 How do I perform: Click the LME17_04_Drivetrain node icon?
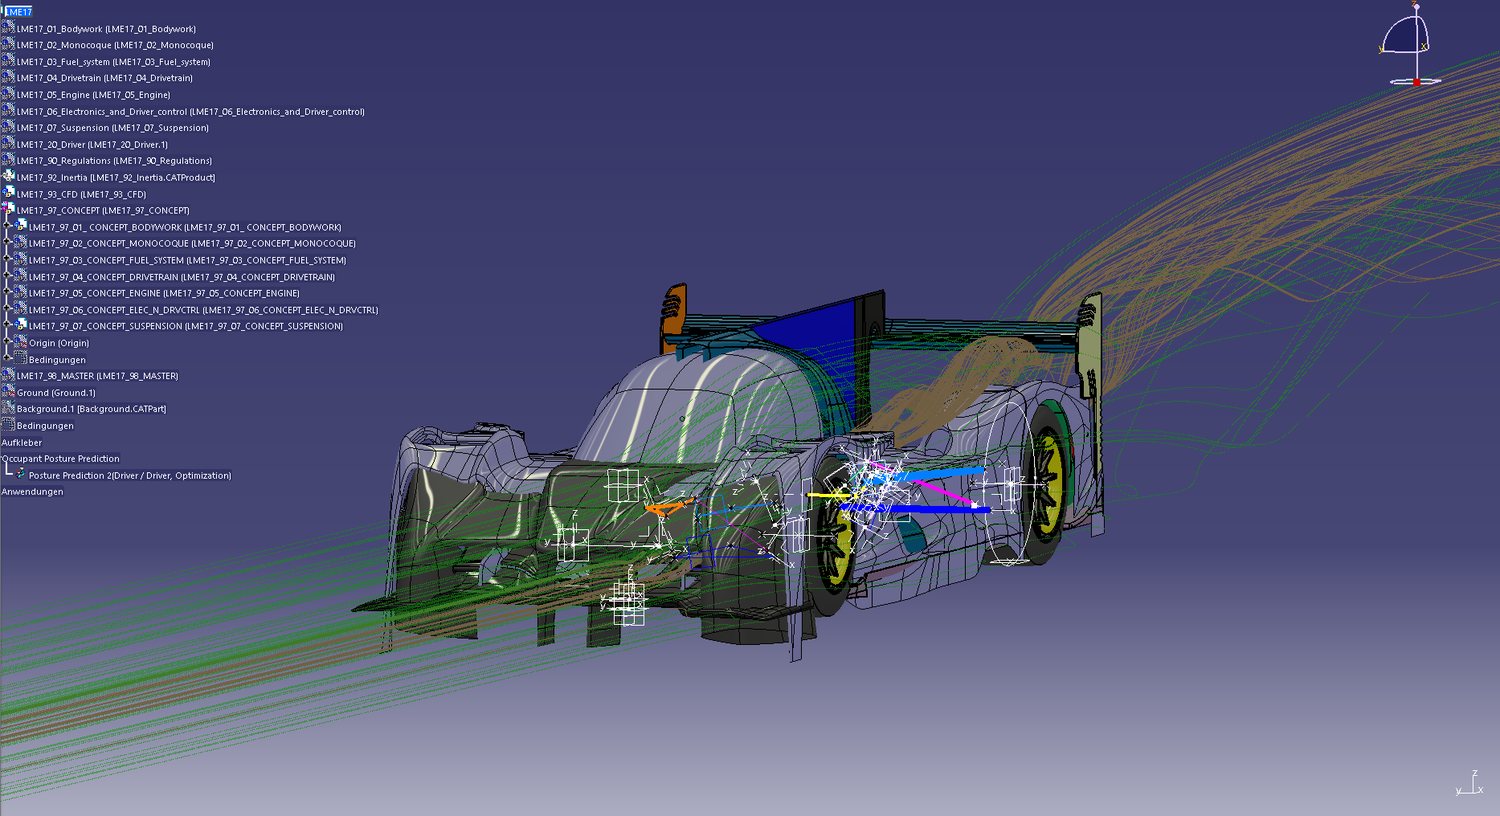coord(8,78)
